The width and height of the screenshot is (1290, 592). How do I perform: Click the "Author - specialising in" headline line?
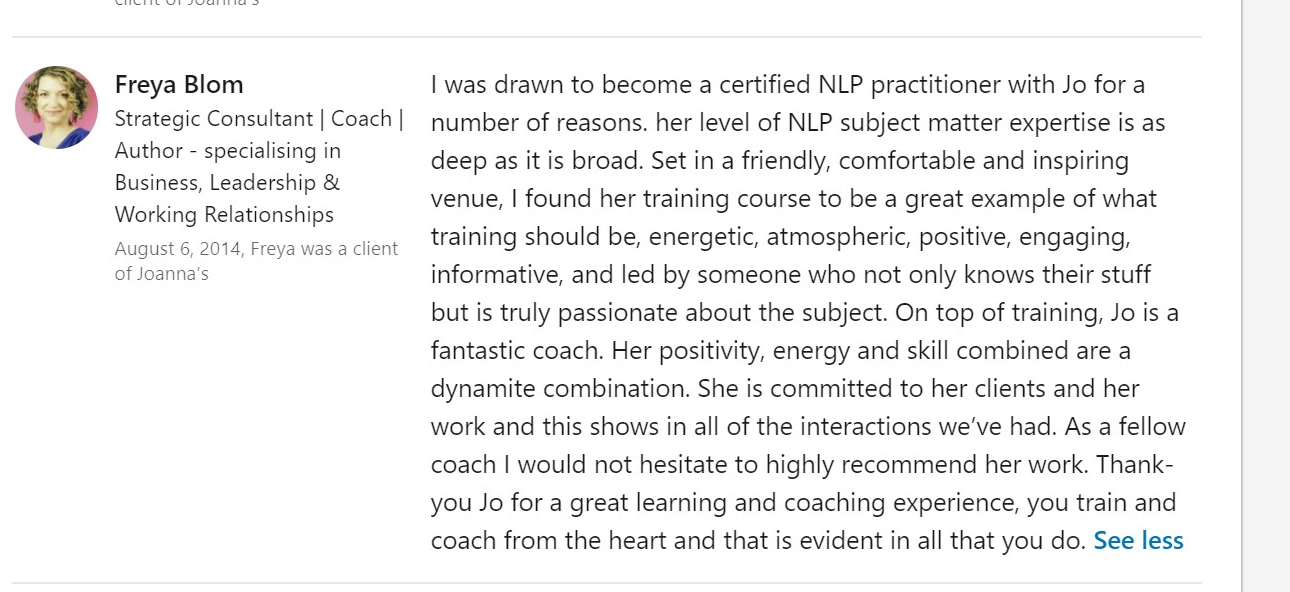(227, 151)
